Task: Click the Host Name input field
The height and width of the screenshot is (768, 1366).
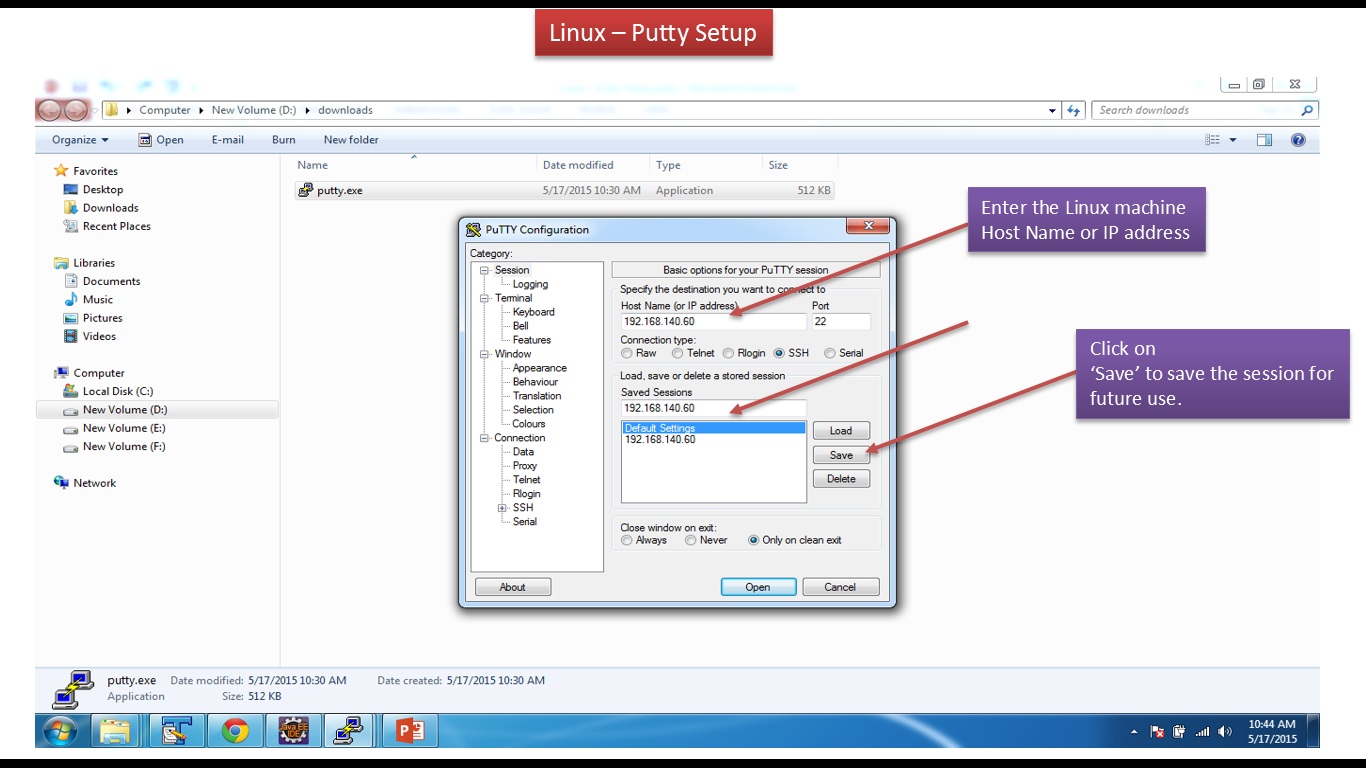Action: click(713, 322)
